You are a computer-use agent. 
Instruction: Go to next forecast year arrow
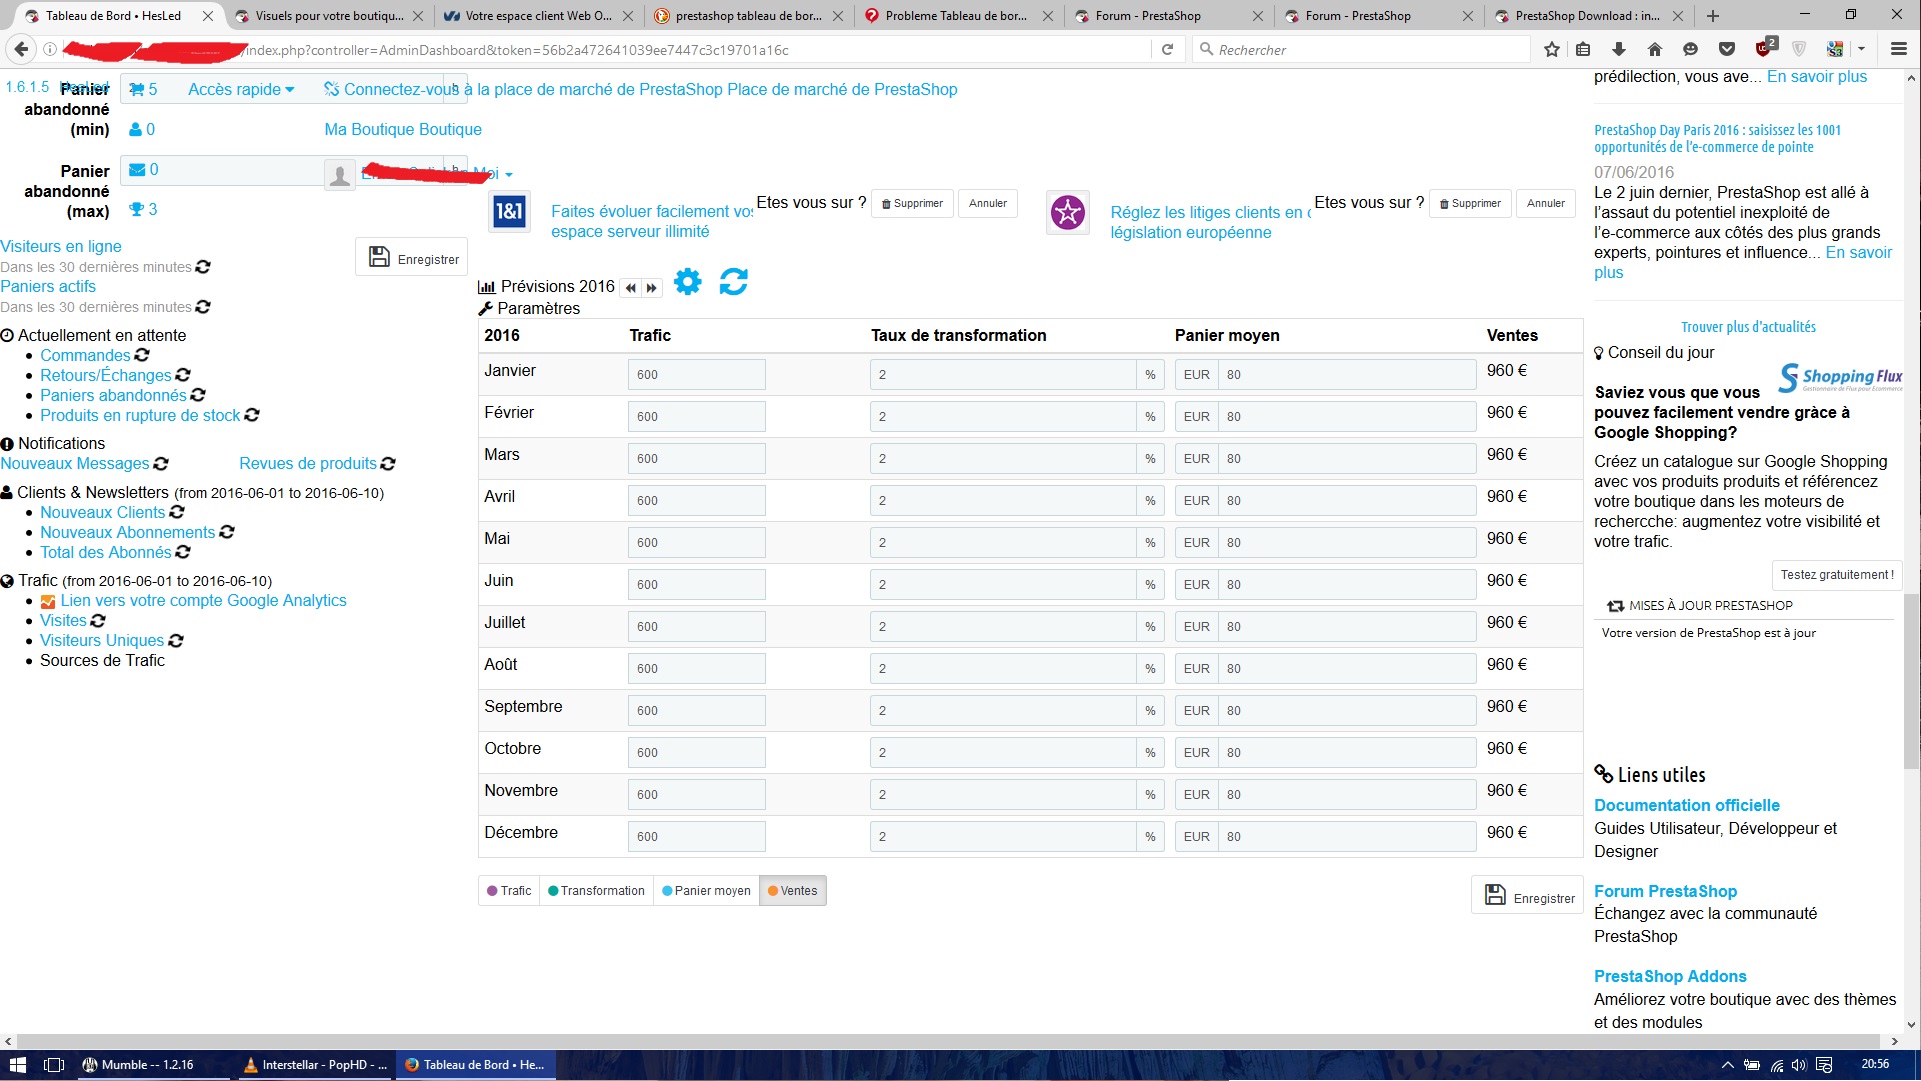coord(652,288)
